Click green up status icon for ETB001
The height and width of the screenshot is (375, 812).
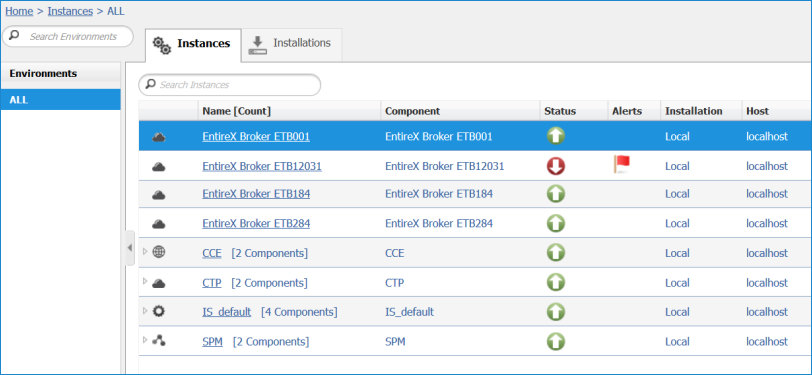556,136
